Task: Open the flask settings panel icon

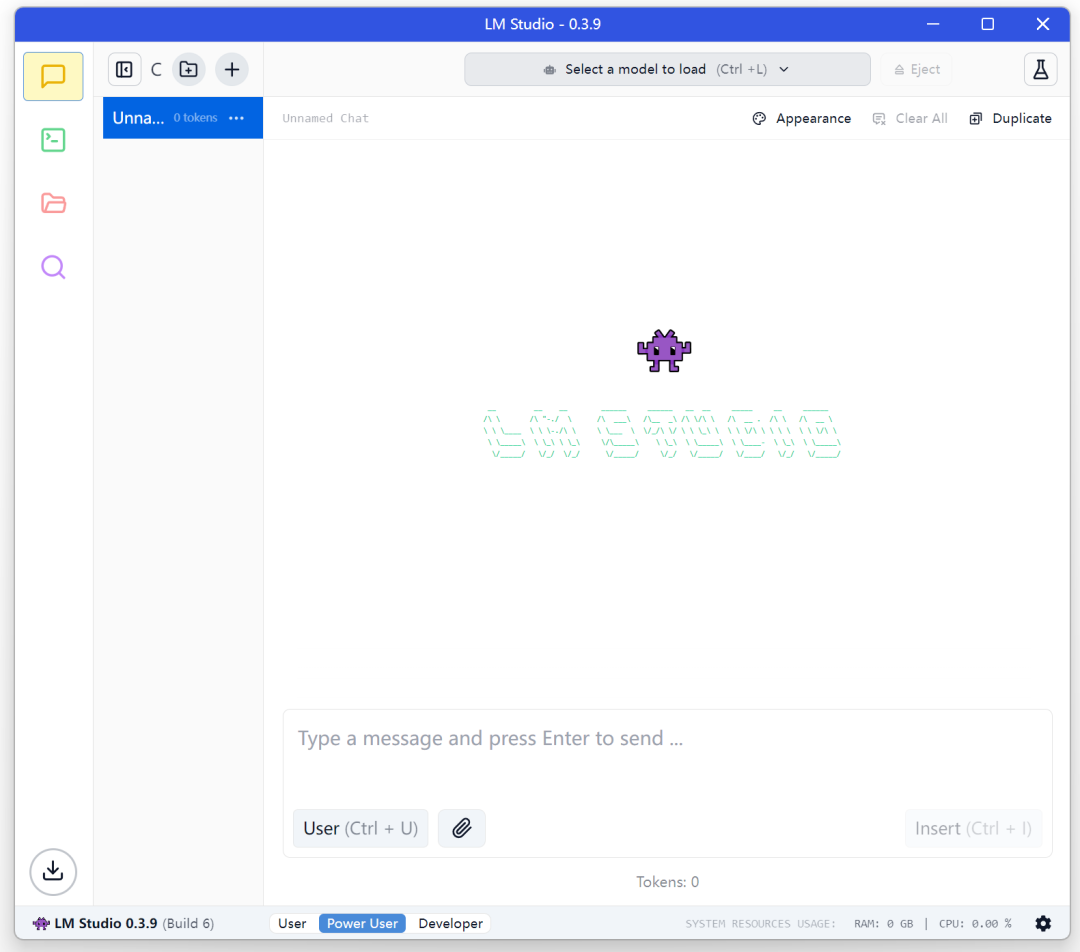Action: pyautogui.click(x=1040, y=70)
